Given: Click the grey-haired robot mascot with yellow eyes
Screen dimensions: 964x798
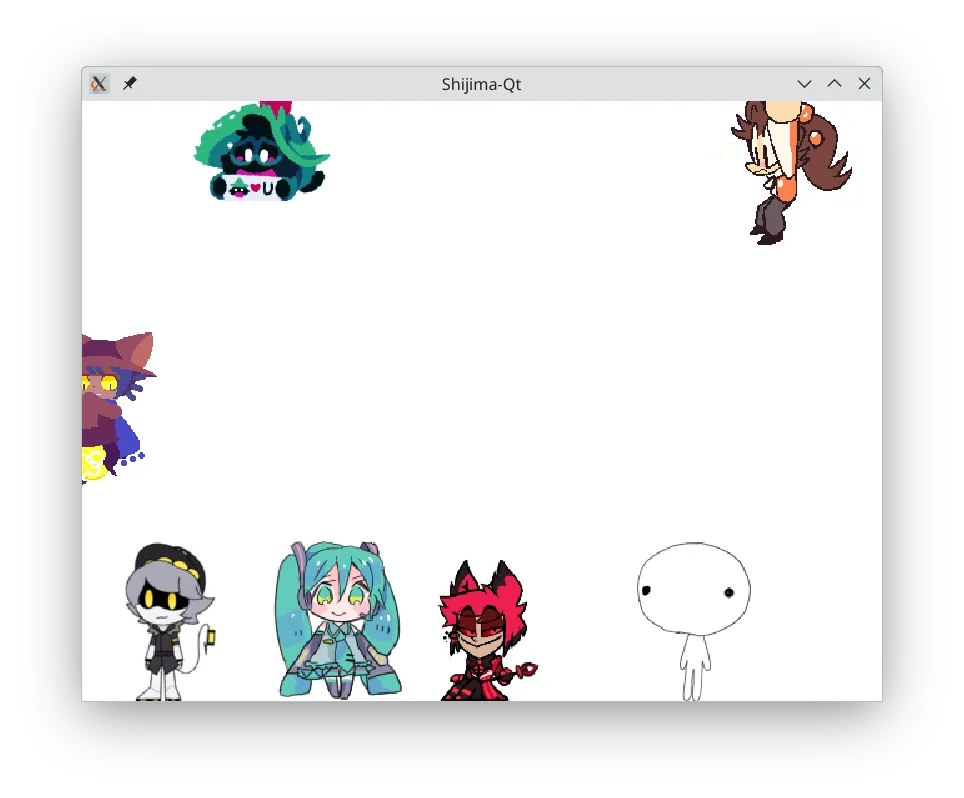Looking at the screenshot, I should click(170, 622).
